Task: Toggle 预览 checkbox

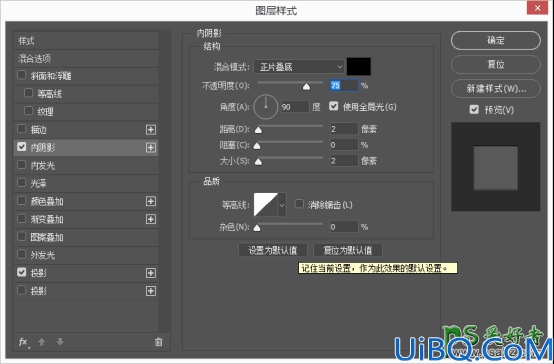Action: pos(474,110)
